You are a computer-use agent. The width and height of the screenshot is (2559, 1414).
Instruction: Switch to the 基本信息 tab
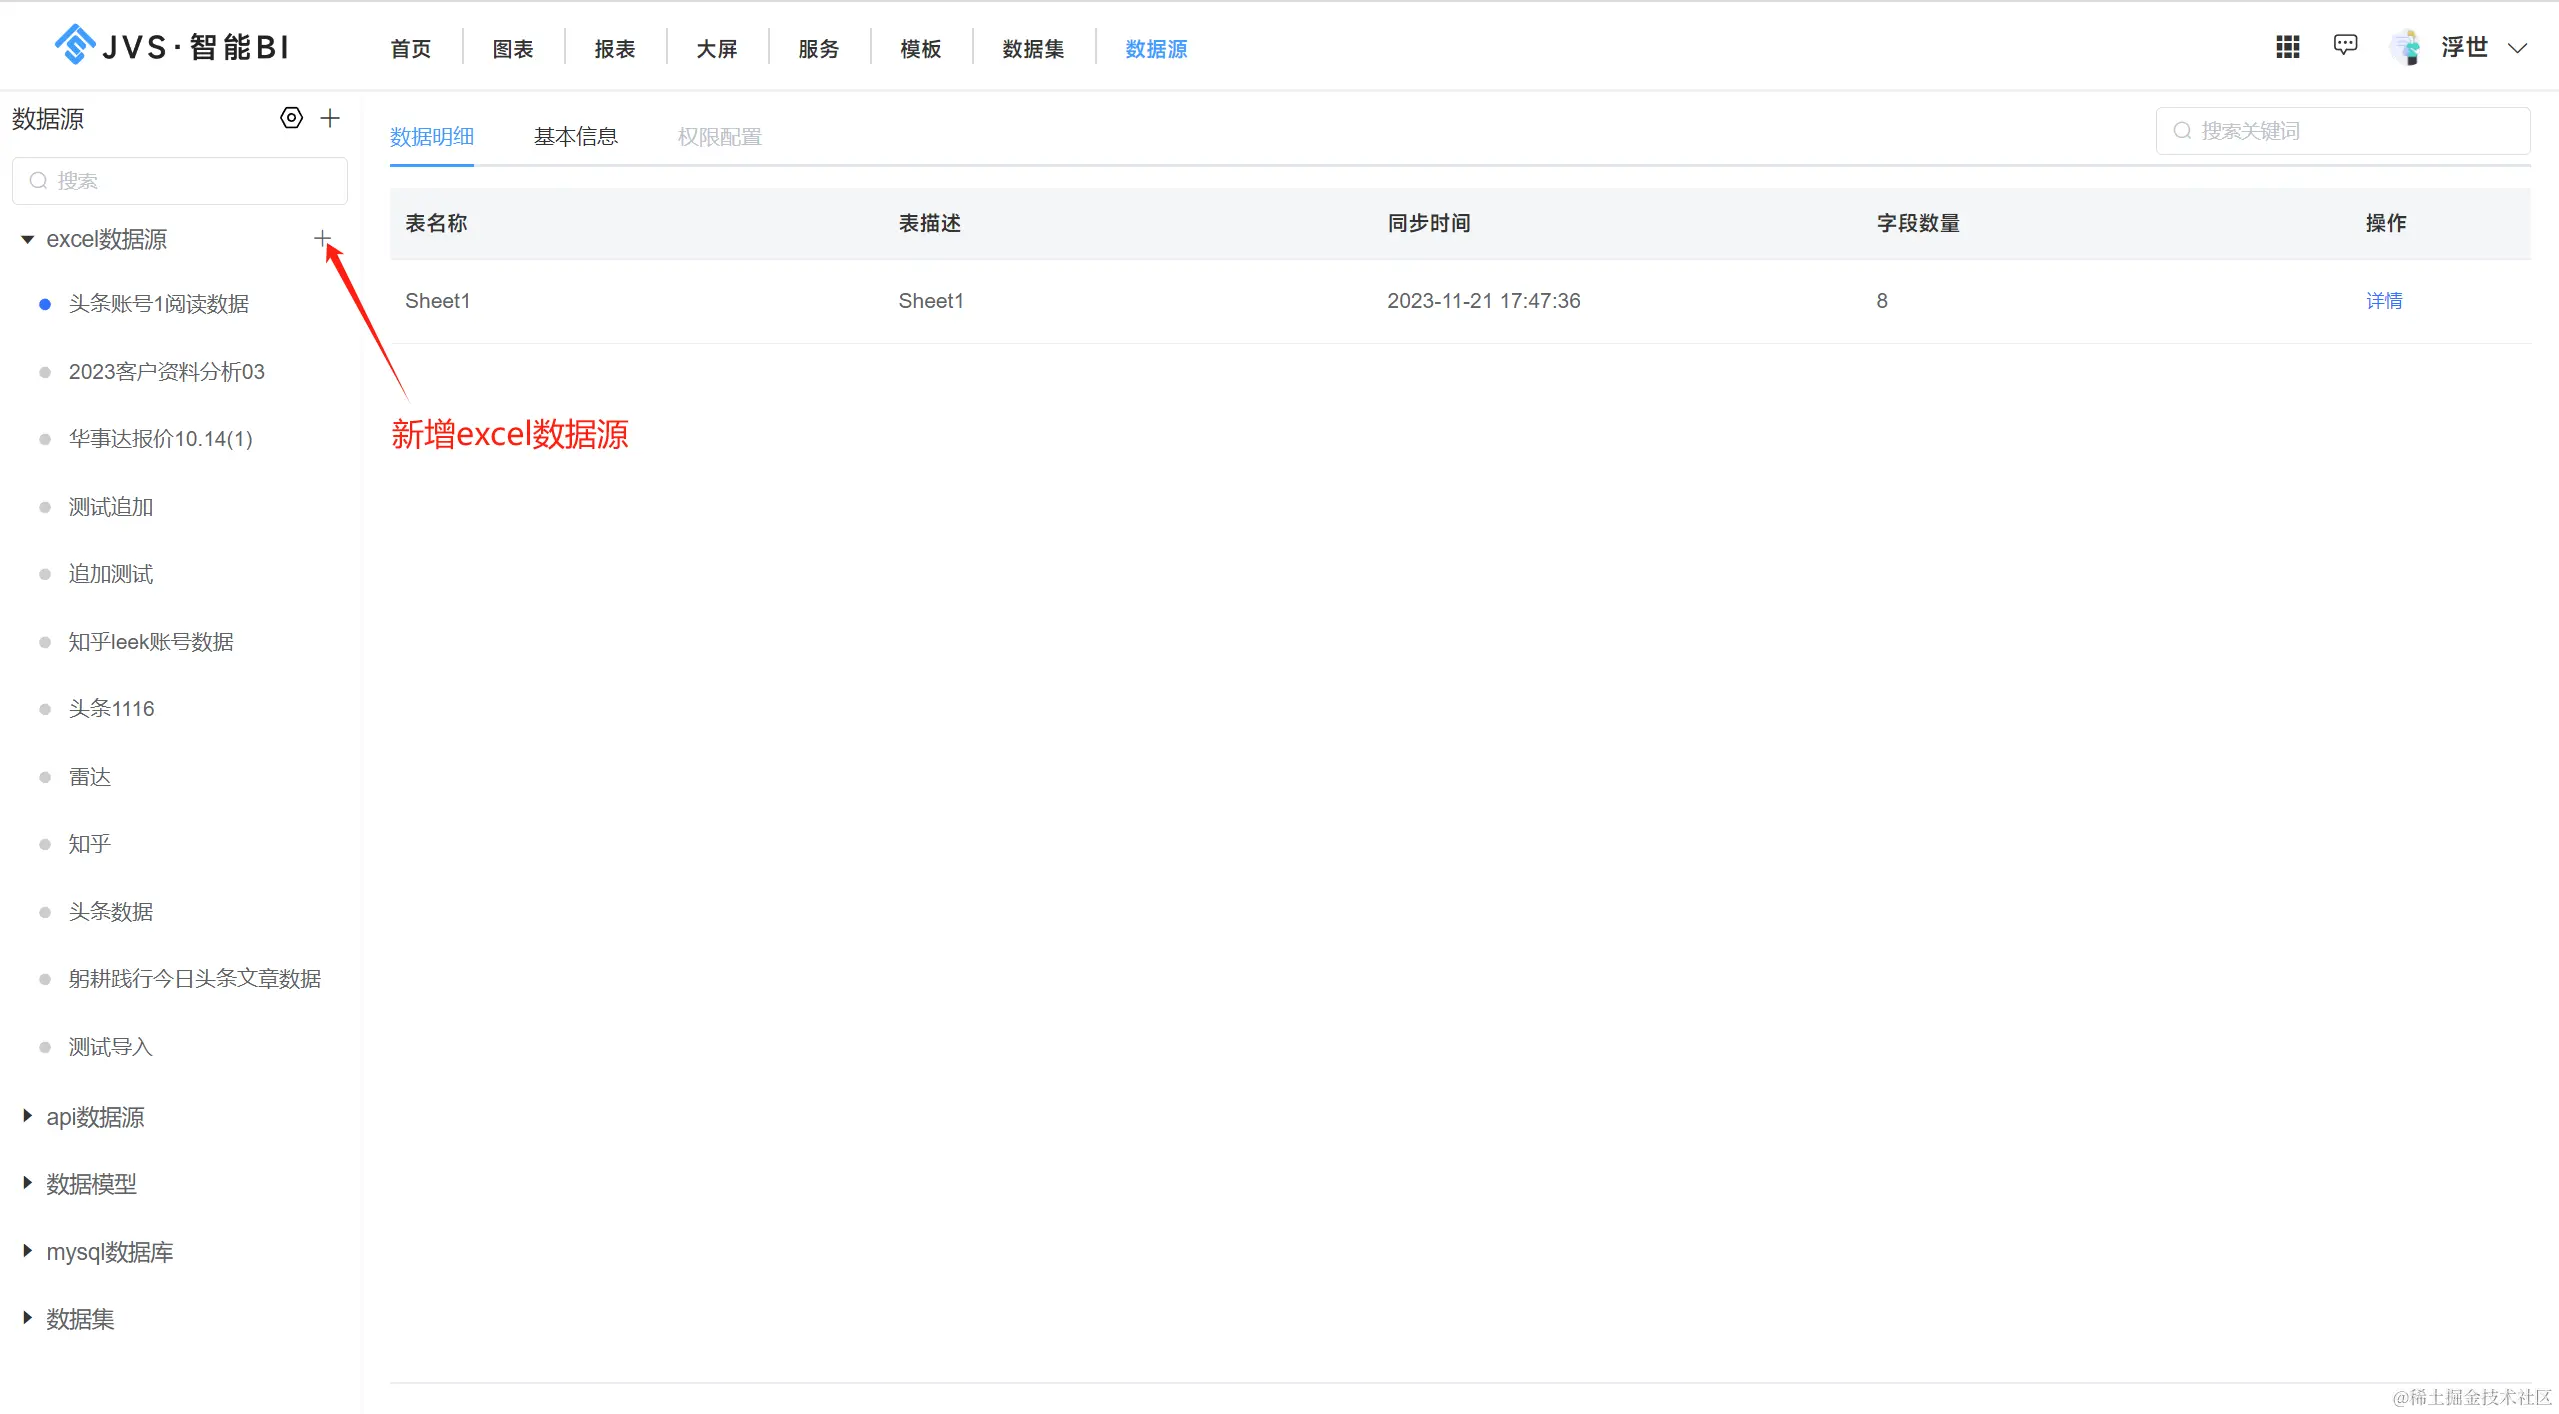[x=575, y=136]
